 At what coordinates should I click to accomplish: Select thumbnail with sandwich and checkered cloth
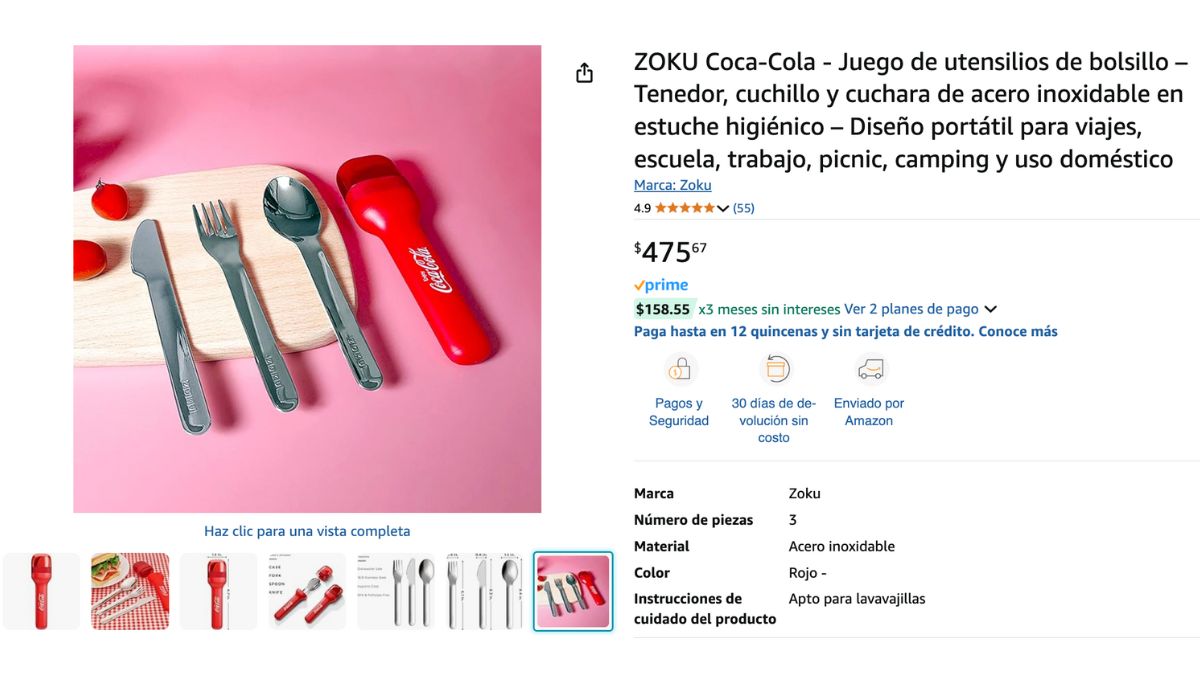coord(130,591)
